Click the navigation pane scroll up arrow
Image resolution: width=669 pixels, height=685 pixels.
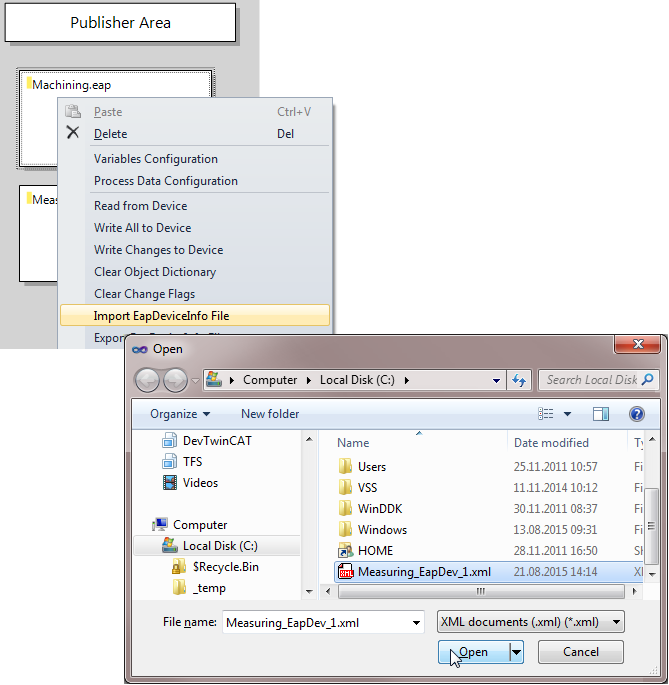pyautogui.click(x=309, y=439)
